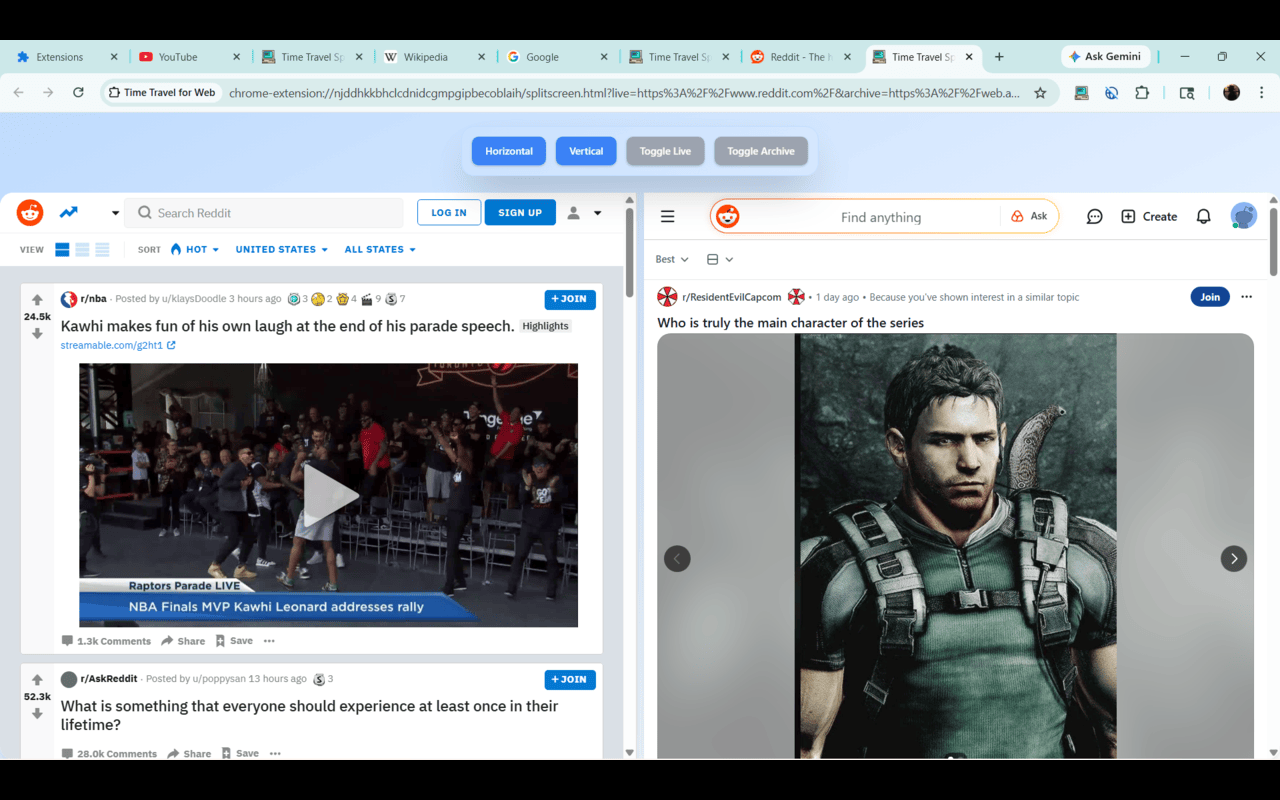Click the Reddit snoo logo inside Find anything bar
Image resolution: width=1280 pixels, height=800 pixels.
pos(727,217)
